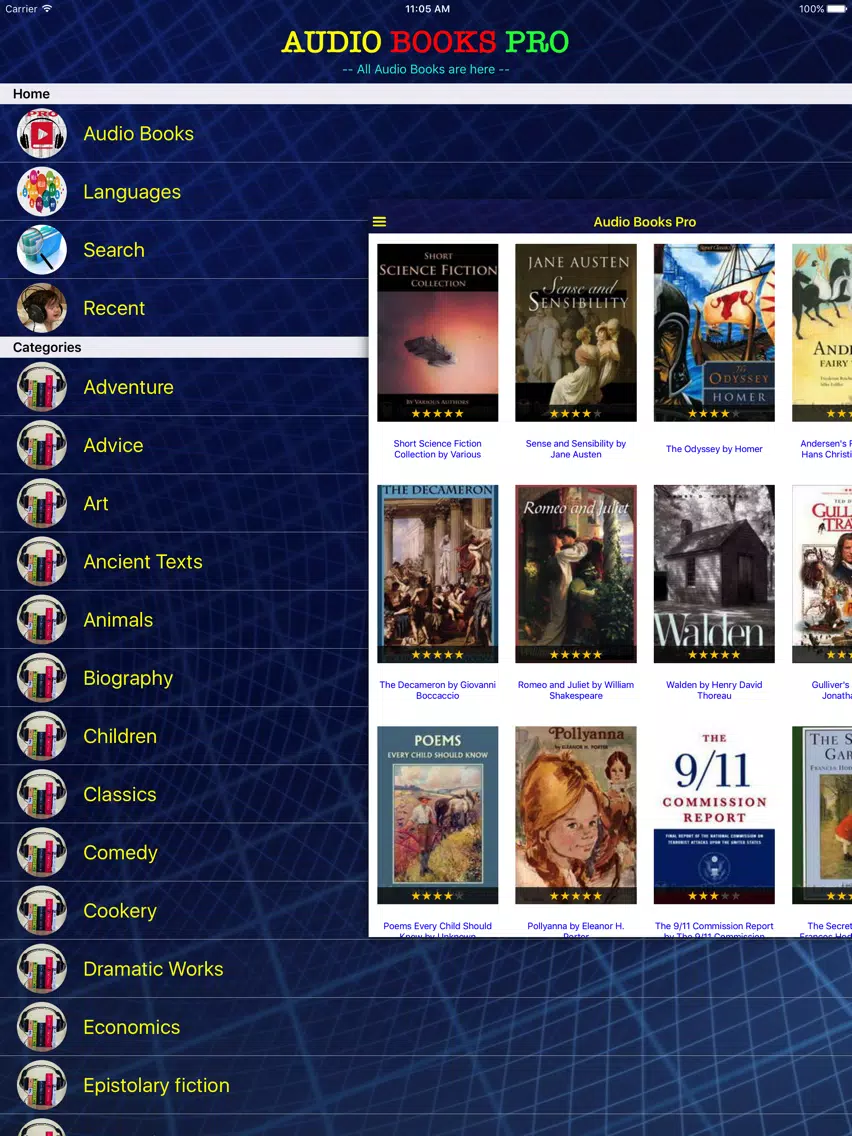
Task: Open Gulliver's Travels book cover
Action: coord(822,574)
